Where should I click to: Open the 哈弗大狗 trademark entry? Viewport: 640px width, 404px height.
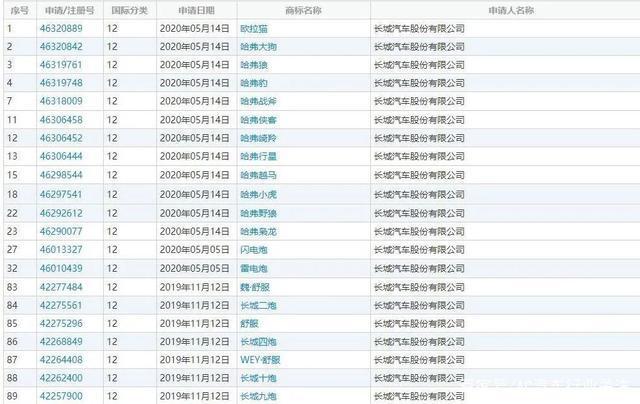[259, 46]
